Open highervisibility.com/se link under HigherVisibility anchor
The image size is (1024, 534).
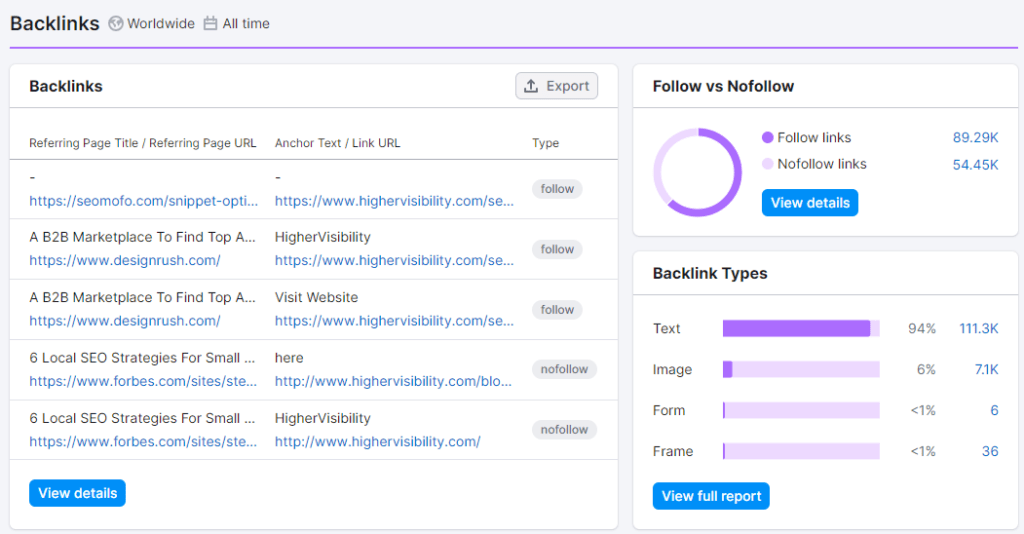pyautogui.click(x=394, y=260)
